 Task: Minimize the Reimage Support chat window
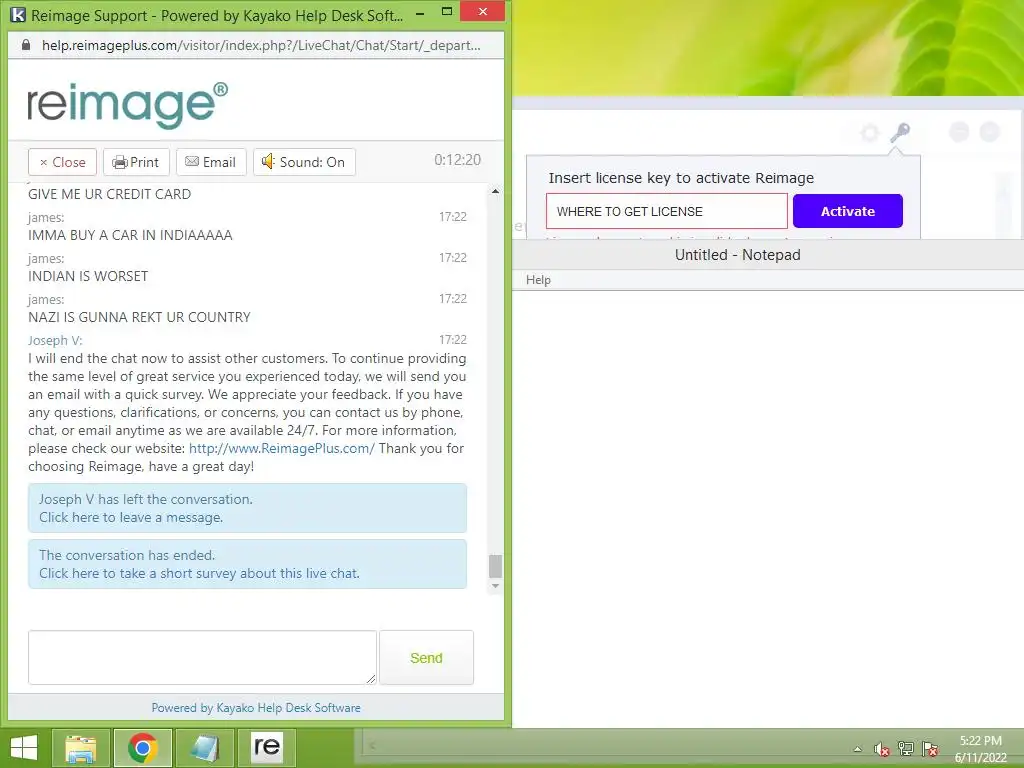[x=421, y=12]
